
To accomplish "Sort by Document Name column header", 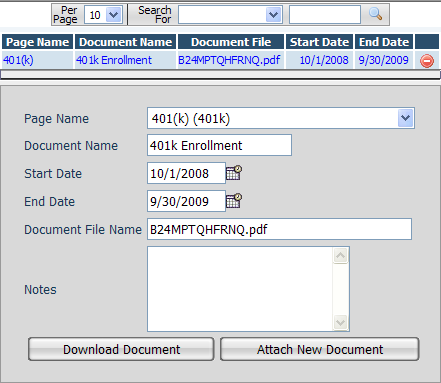I will 125,42.
